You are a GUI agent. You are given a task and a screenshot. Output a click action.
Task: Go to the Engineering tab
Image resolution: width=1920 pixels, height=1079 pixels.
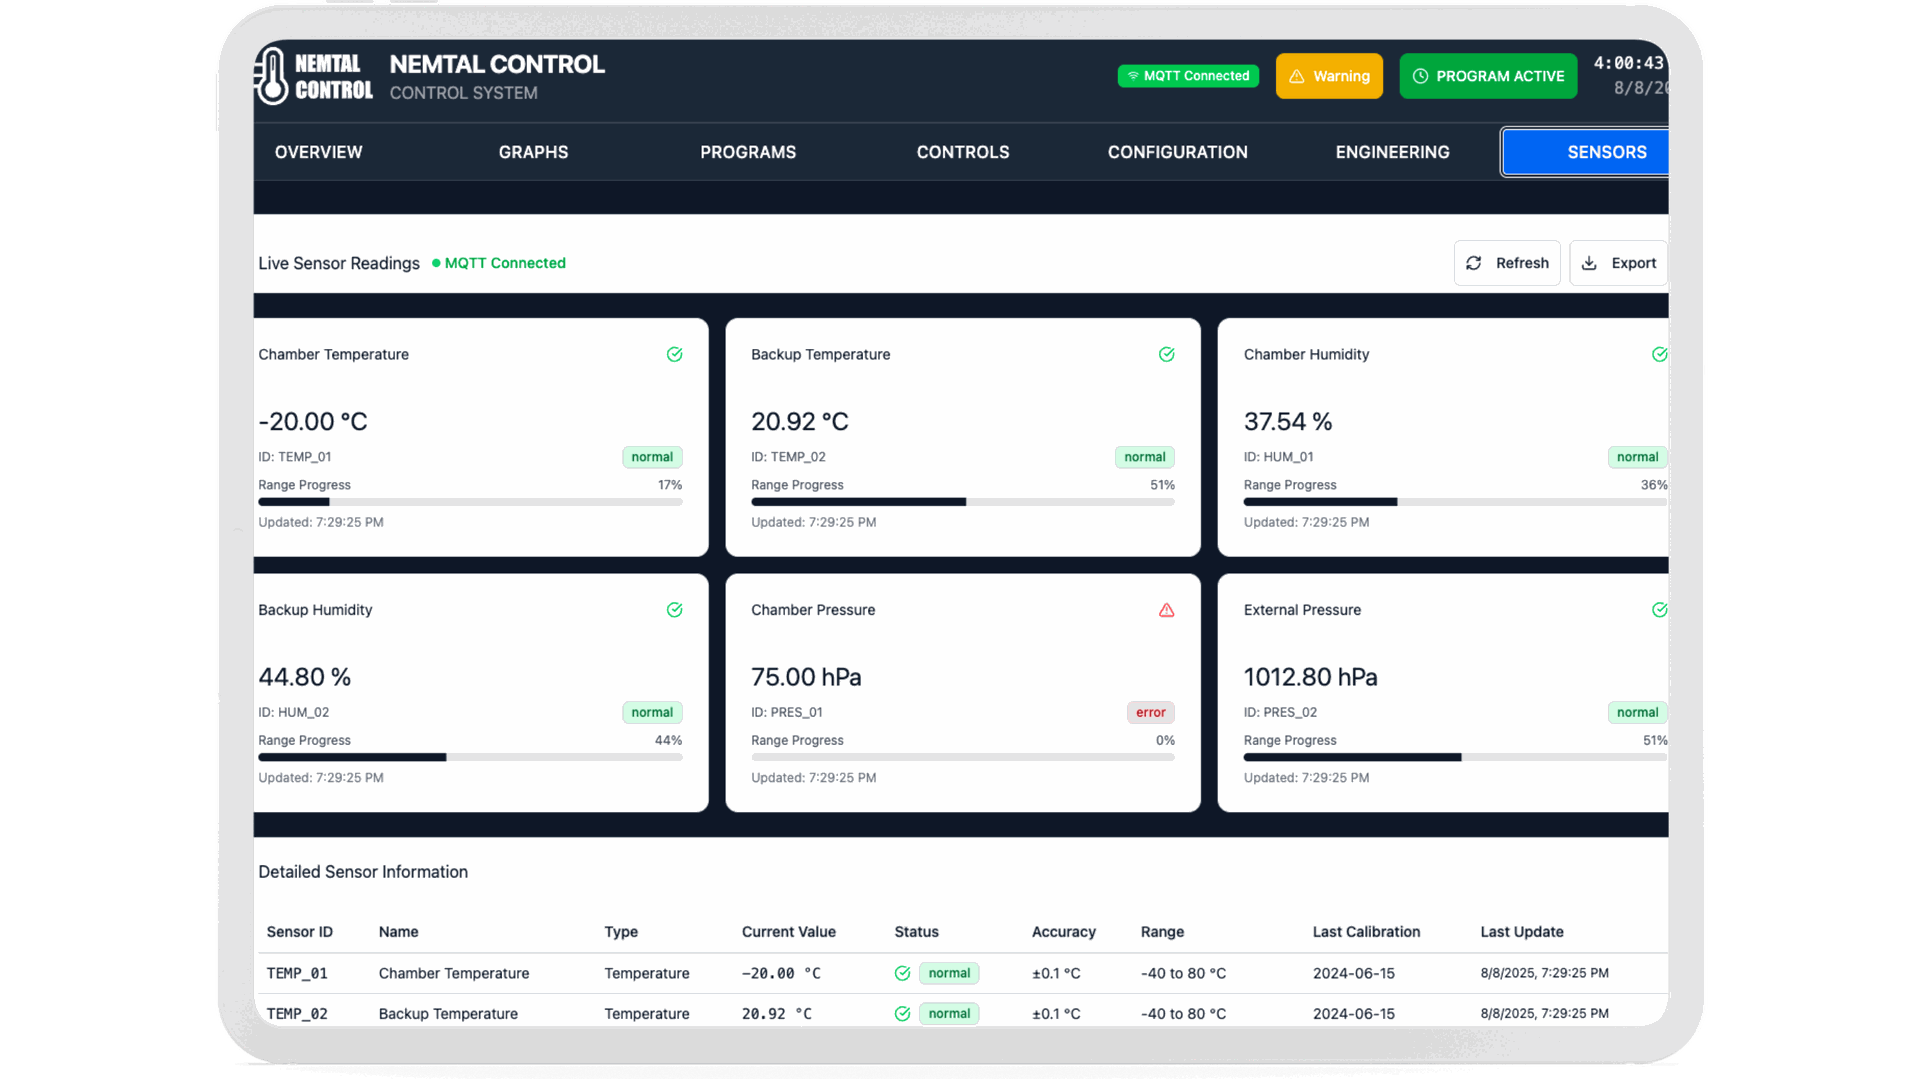click(x=1392, y=152)
